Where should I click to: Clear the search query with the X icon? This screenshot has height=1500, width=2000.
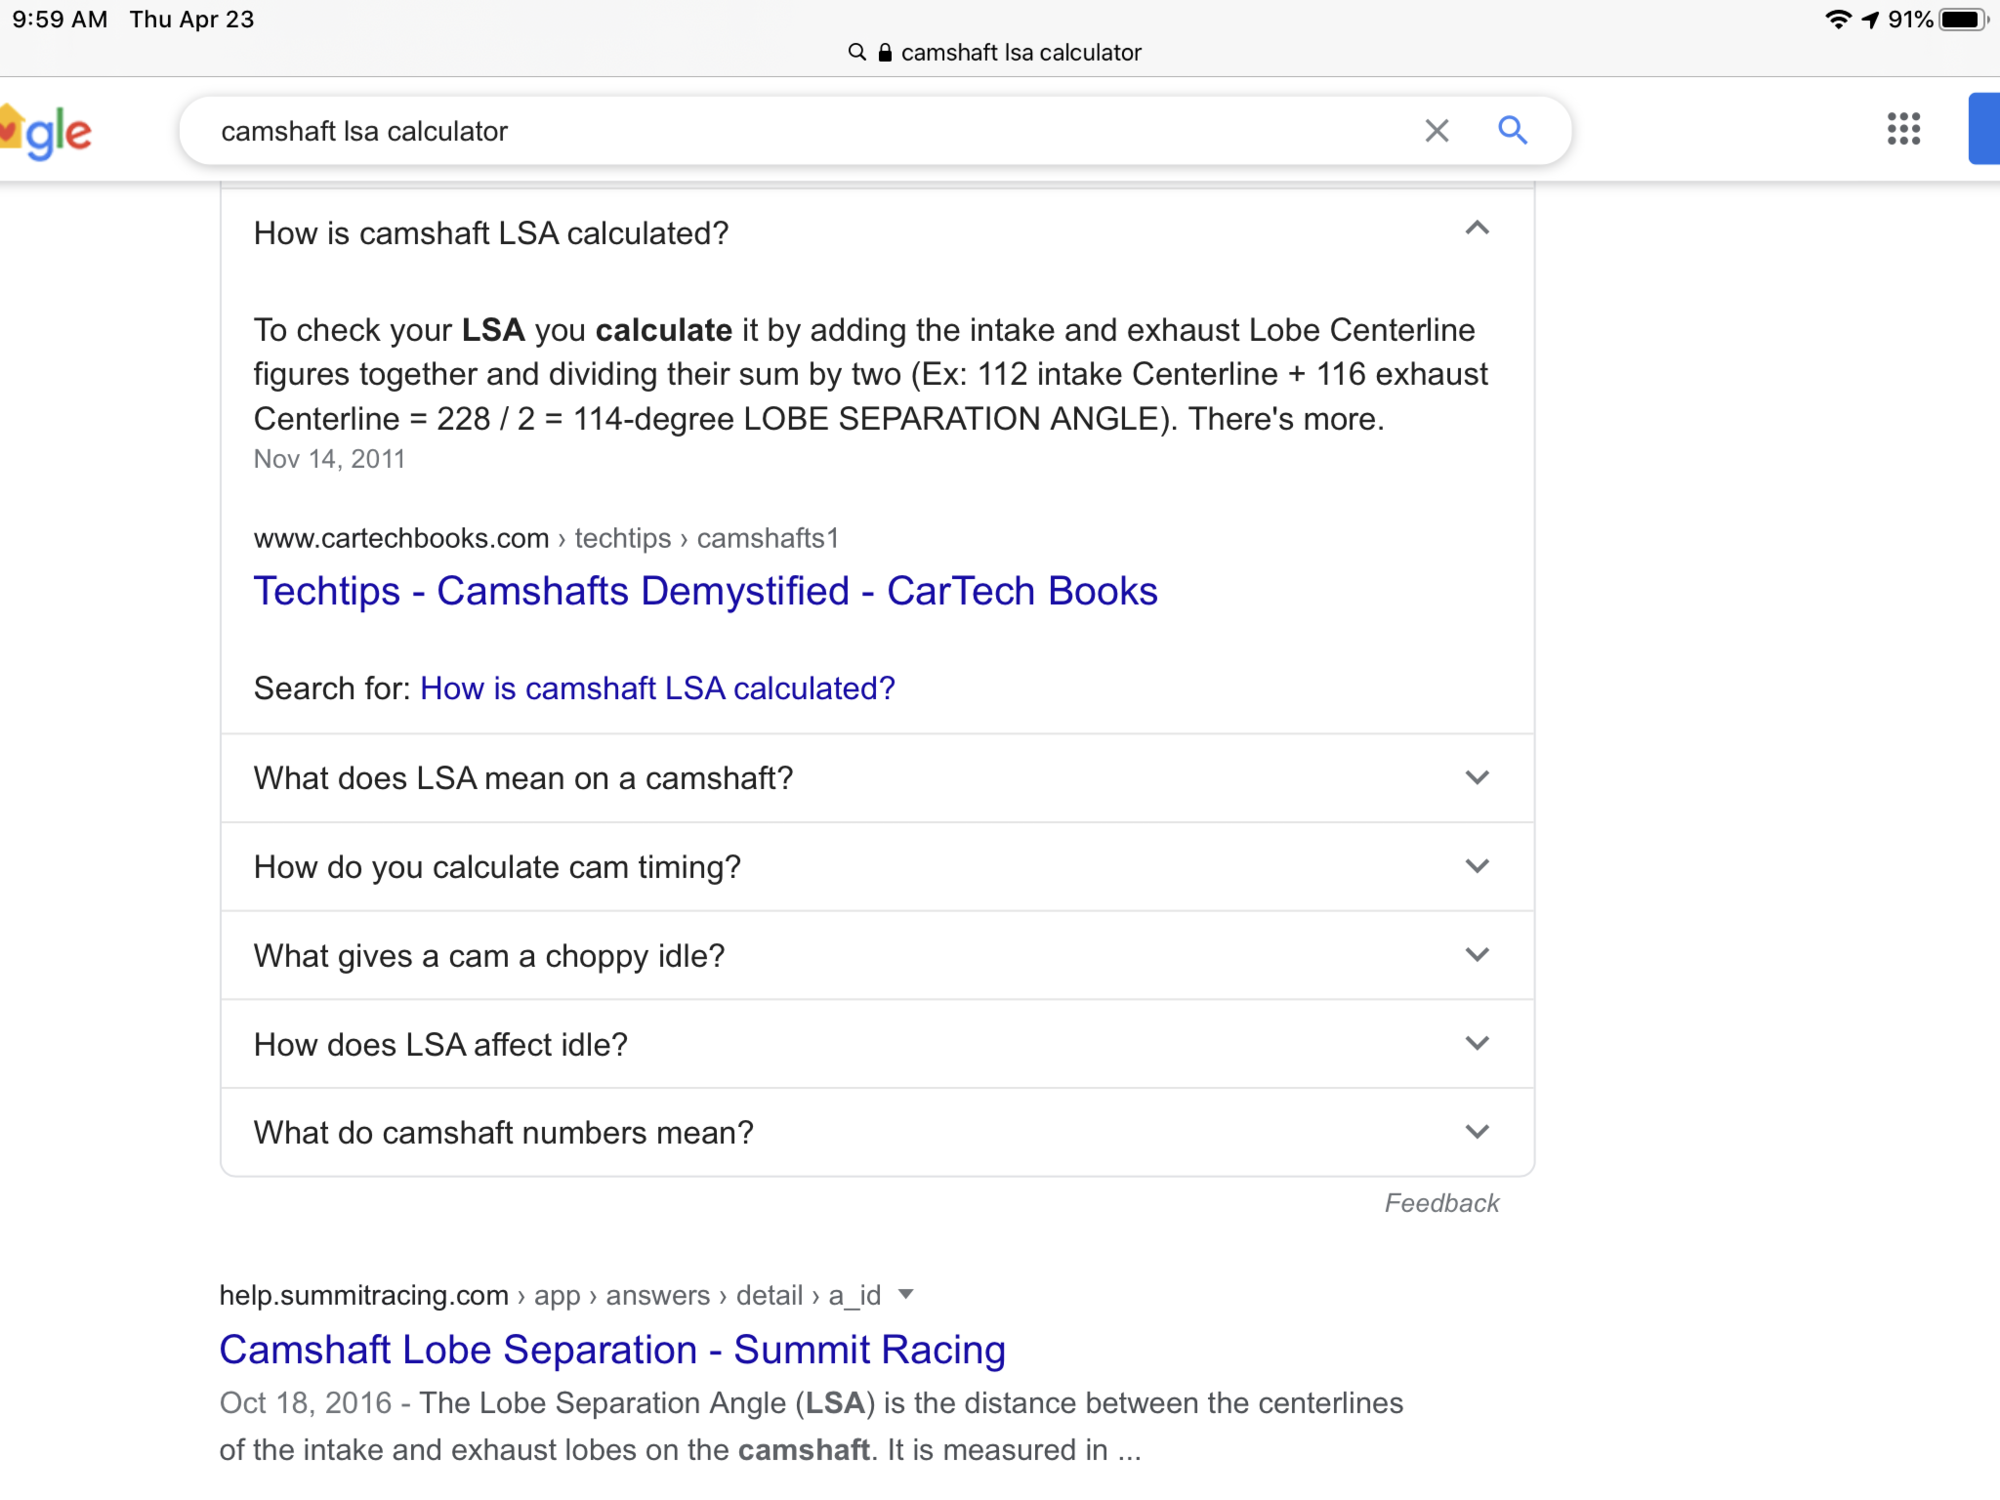(x=1437, y=130)
